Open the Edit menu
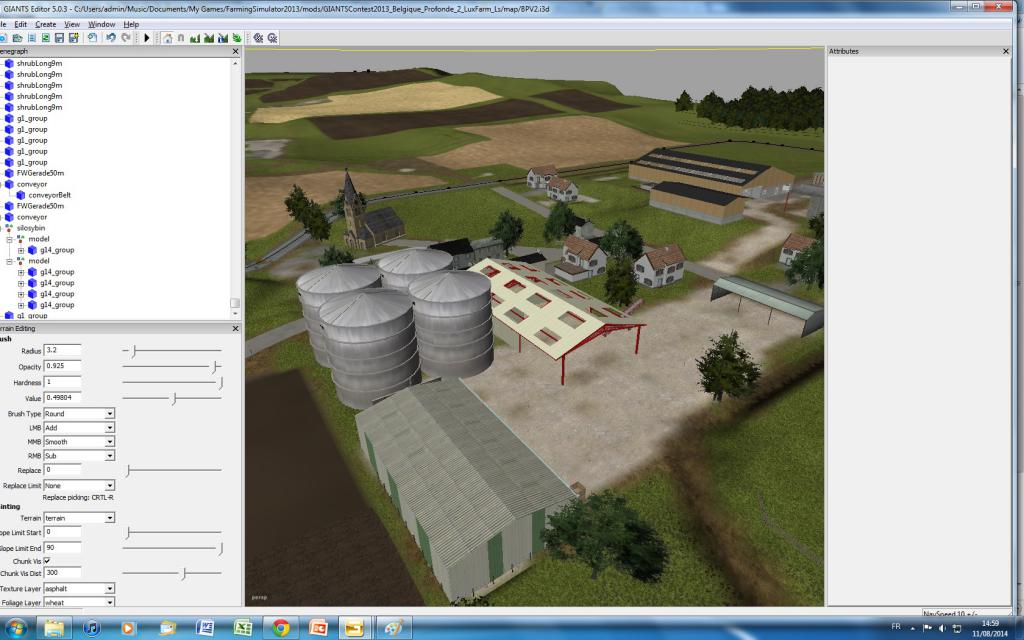Viewport: 1024px width, 640px height. pos(21,24)
